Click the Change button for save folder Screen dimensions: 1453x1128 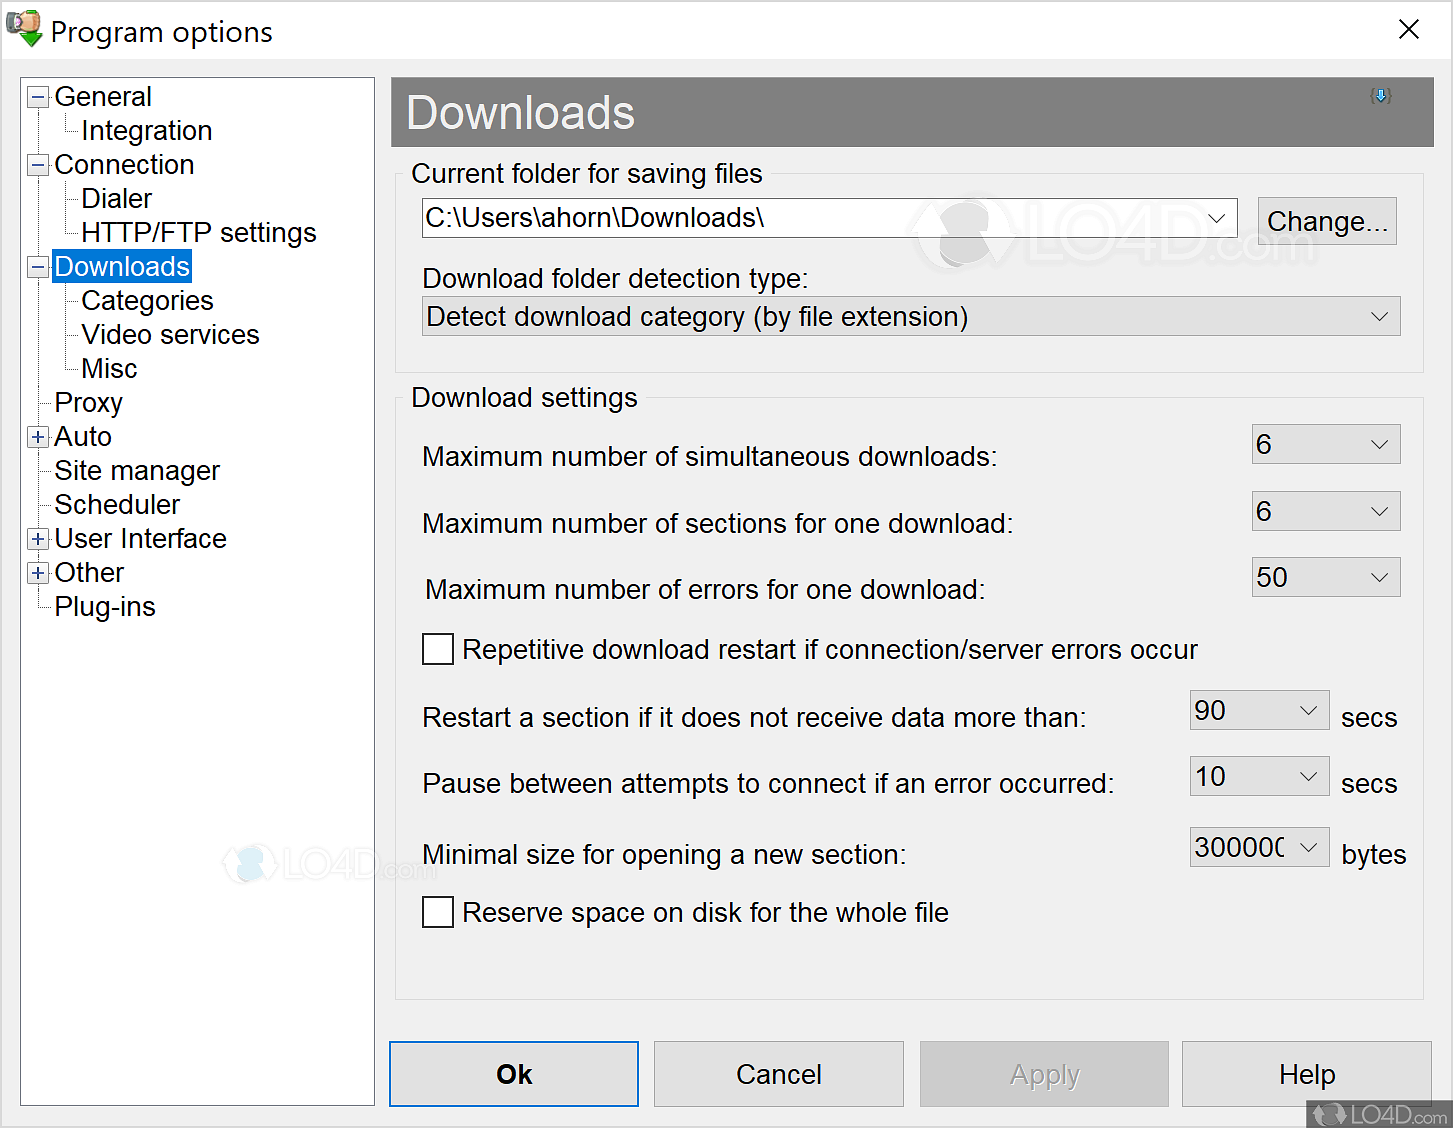pyautogui.click(x=1326, y=220)
